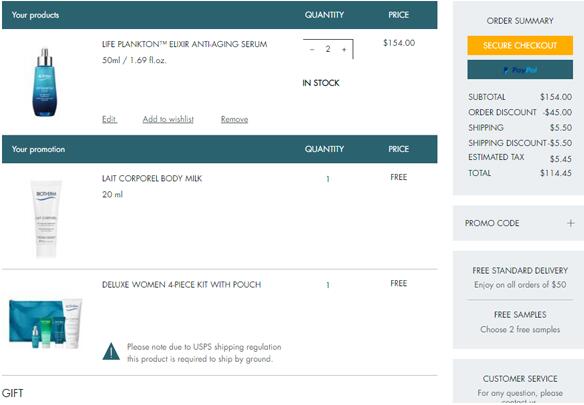View Lait Corporel Body Milk tube image

tap(46, 219)
